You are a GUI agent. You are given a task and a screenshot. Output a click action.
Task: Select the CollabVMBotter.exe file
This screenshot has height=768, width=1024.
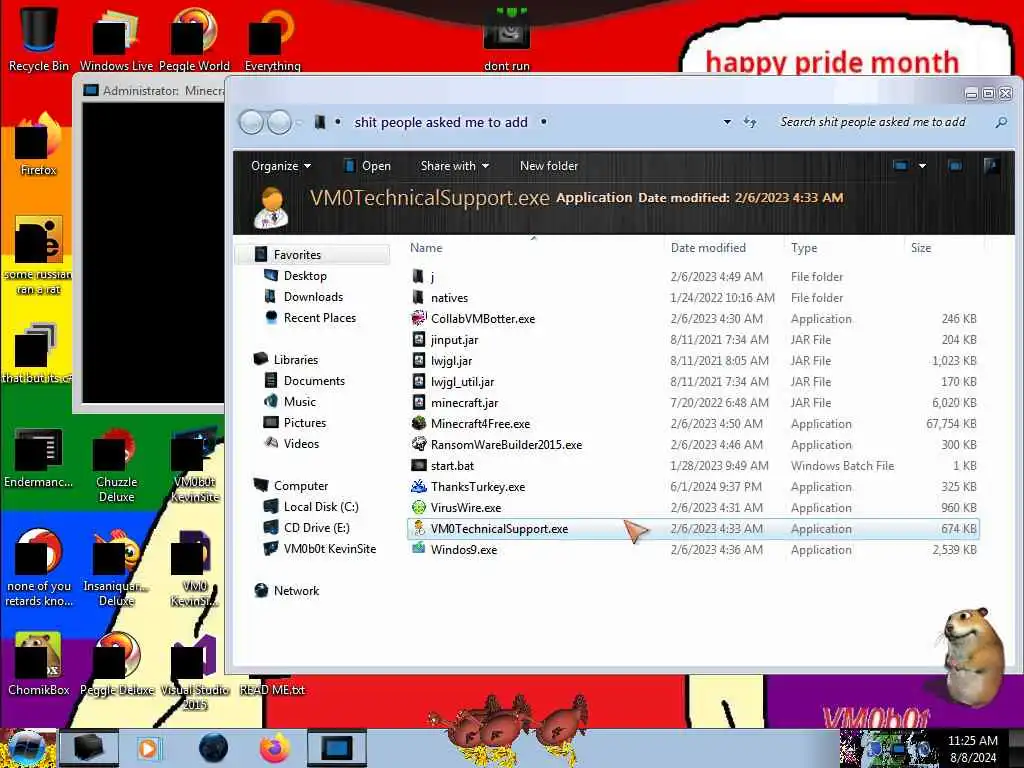point(692,319)
